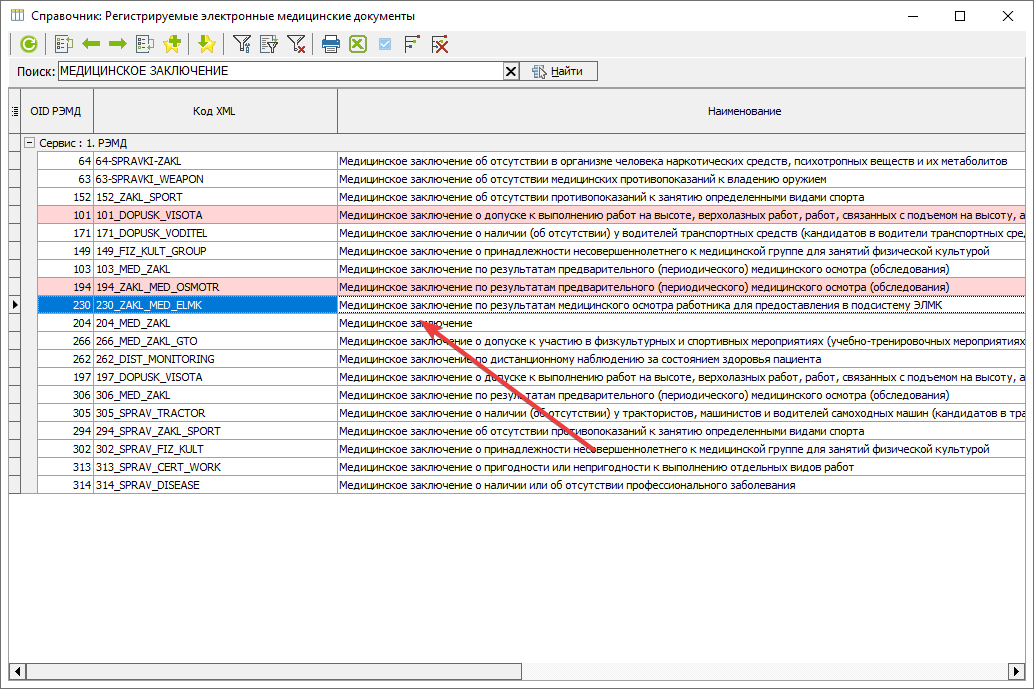Click OID cell 230
This screenshot has width=1034, height=689.
(x=65, y=305)
